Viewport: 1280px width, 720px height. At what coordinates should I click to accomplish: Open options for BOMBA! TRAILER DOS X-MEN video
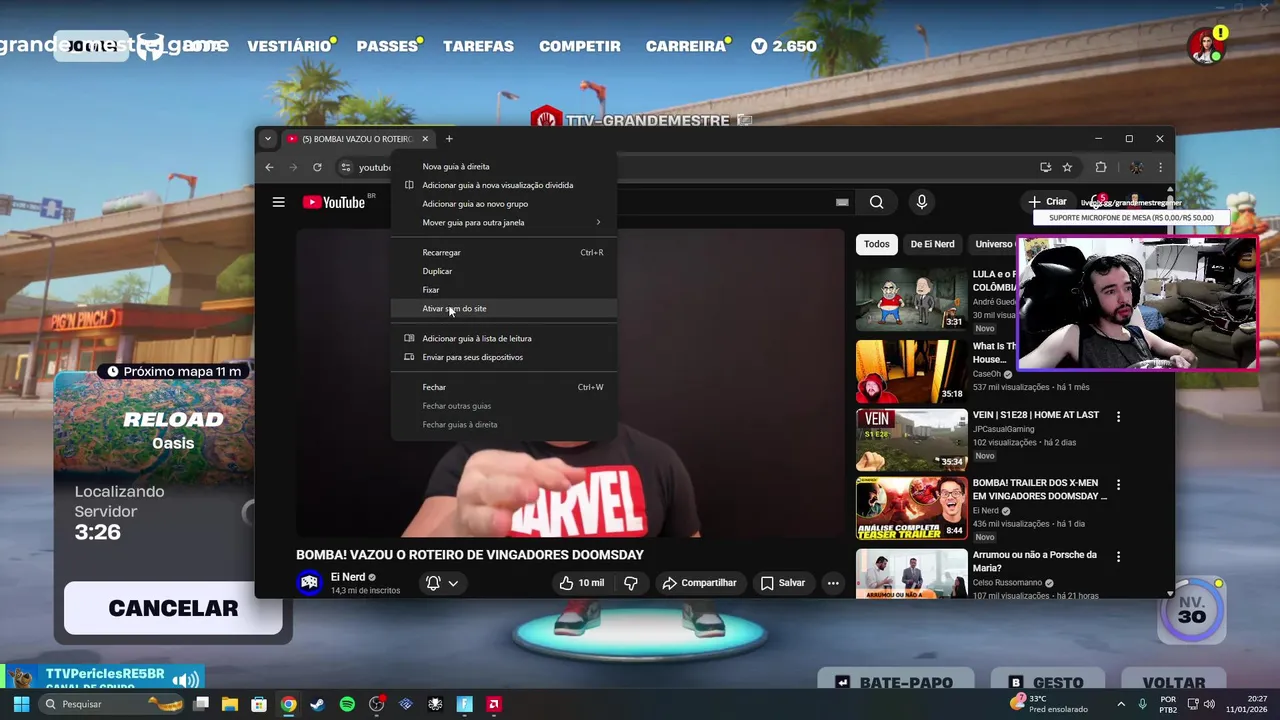click(1118, 484)
